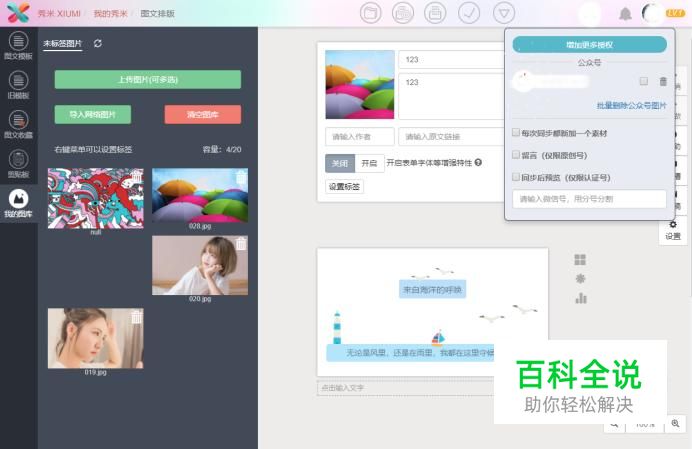Refresh the image library list

point(98,43)
